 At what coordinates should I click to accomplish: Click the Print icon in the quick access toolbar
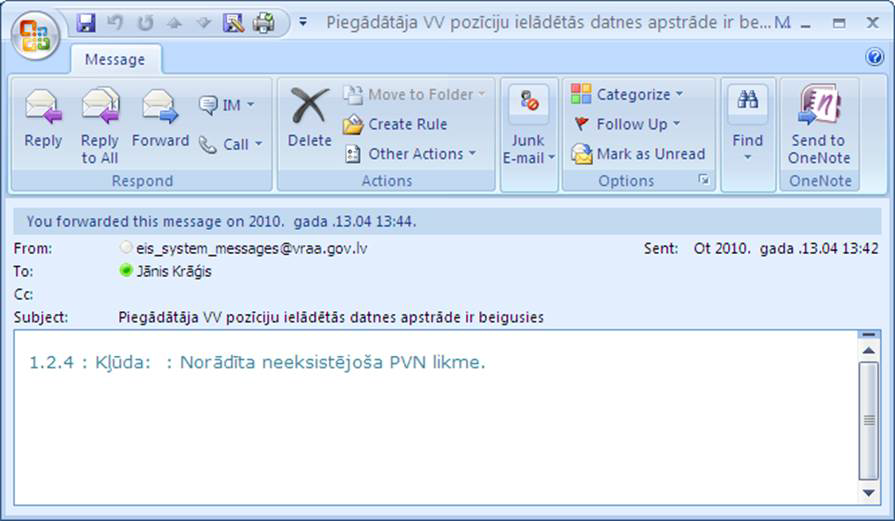click(x=263, y=22)
